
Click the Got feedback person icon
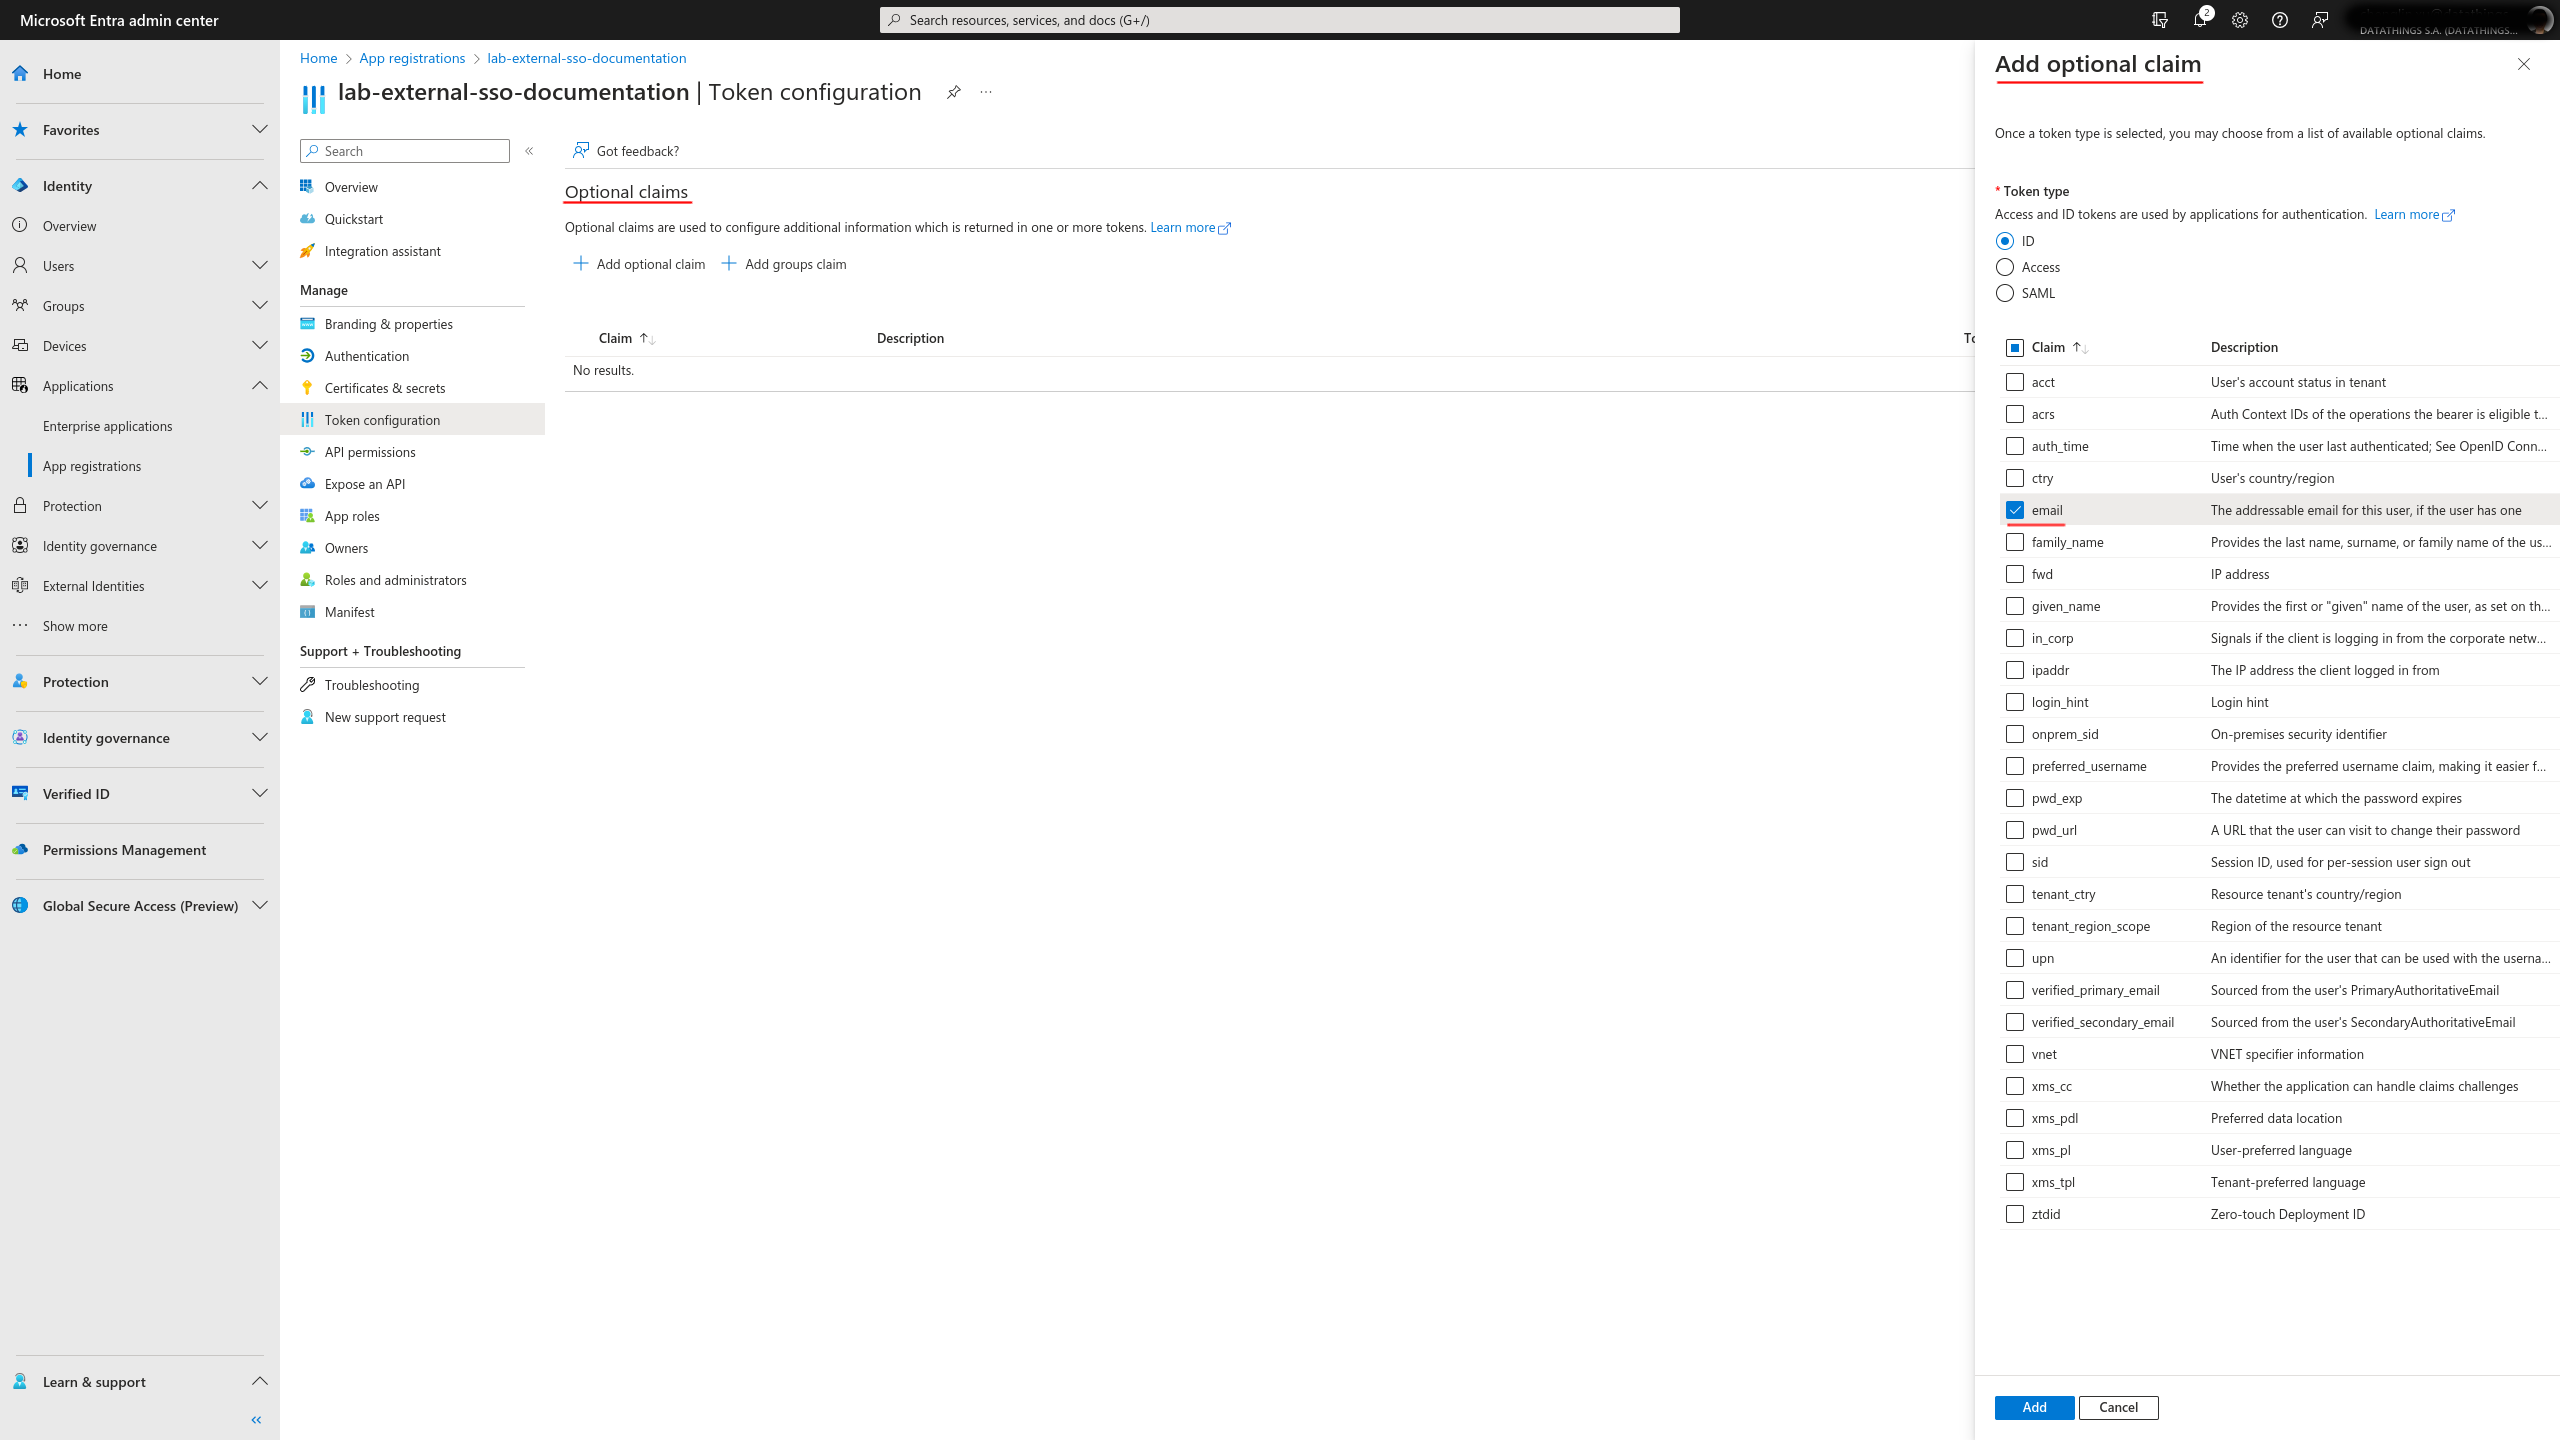click(580, 151)
